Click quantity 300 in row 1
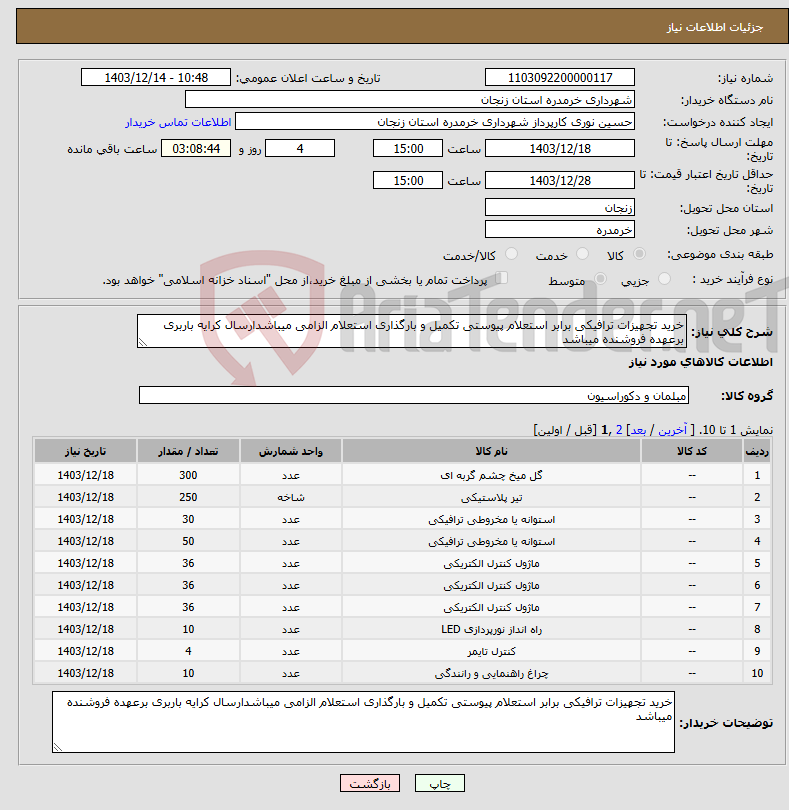Viewport: 789px width, 810px height. tap(188, 475)
